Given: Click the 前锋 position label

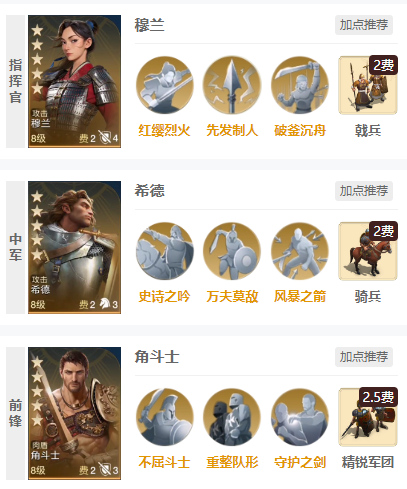Looking at the screenshot, I should pos(15,413).
